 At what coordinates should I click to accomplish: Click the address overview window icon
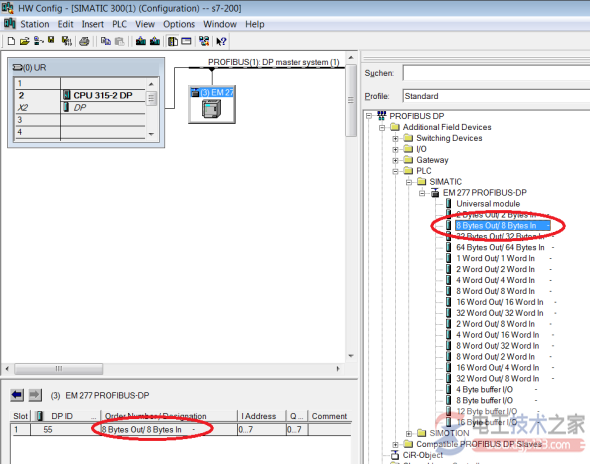click(186, 41)
